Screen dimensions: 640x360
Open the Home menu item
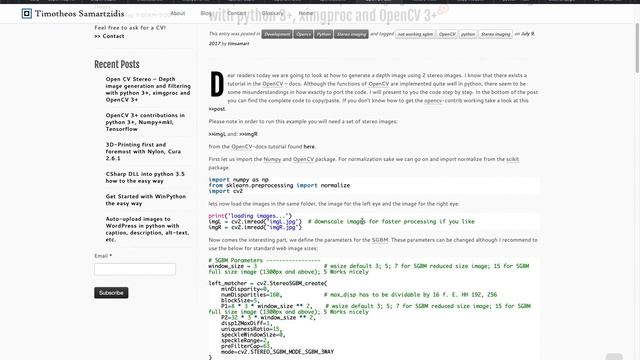[x=306, y=13]
